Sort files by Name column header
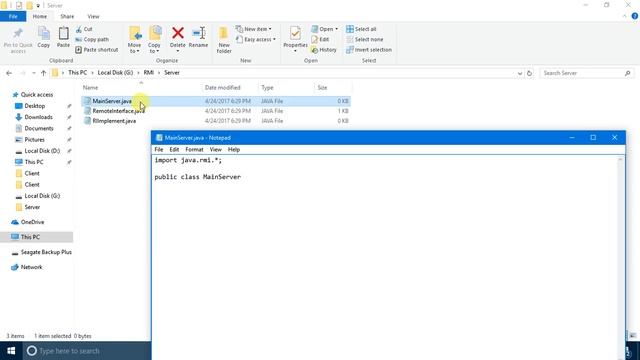The image size is (640, 360). tap(90, 87)
